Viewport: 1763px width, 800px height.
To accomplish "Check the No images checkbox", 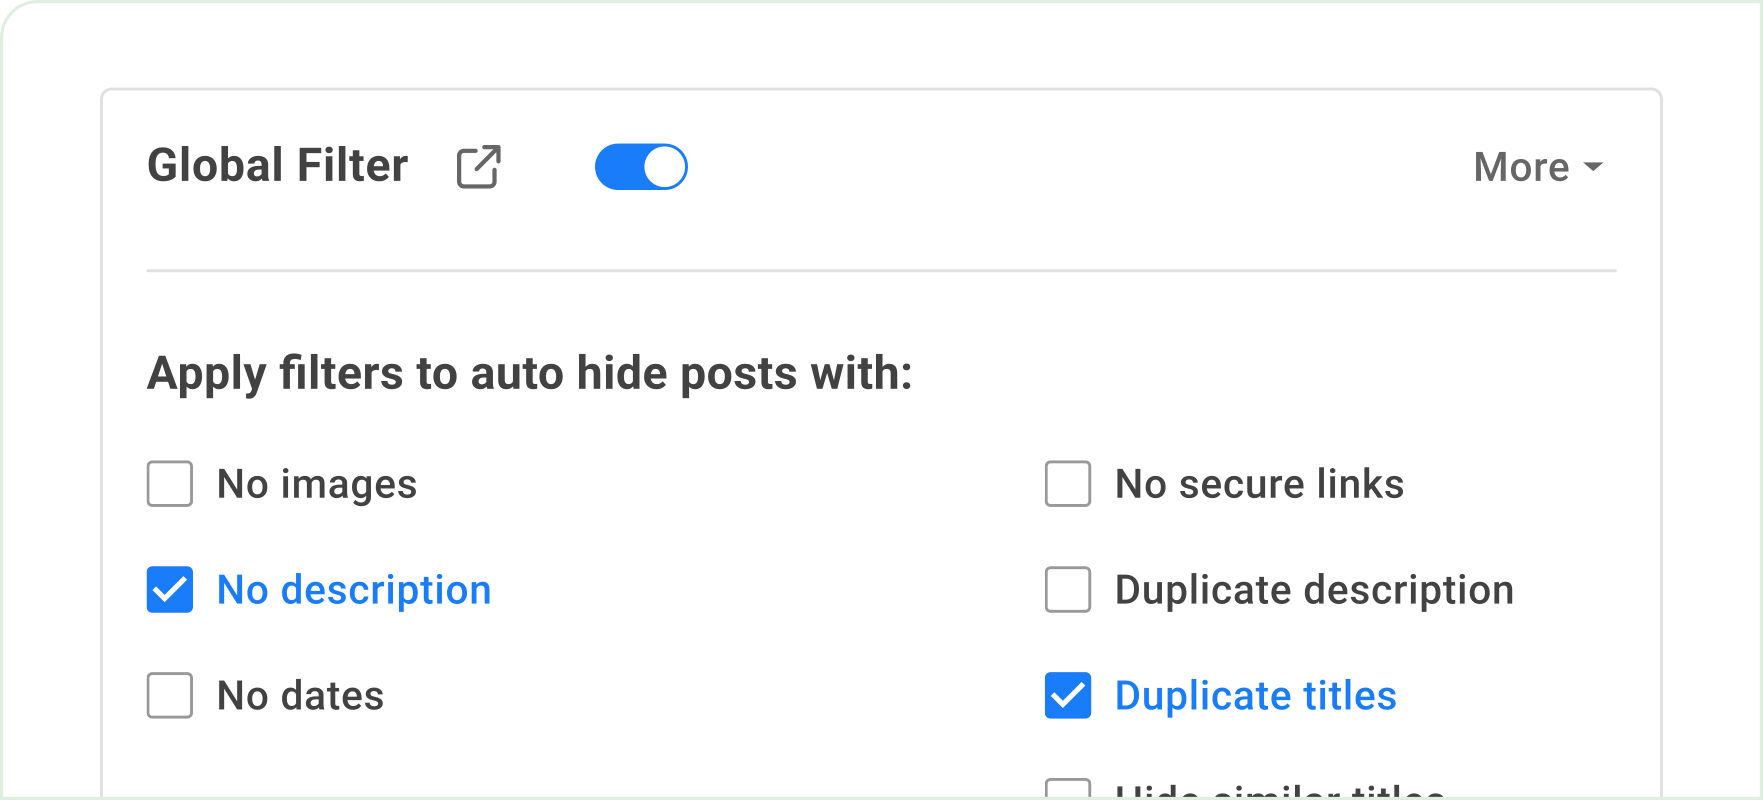I will pos(170,484).
